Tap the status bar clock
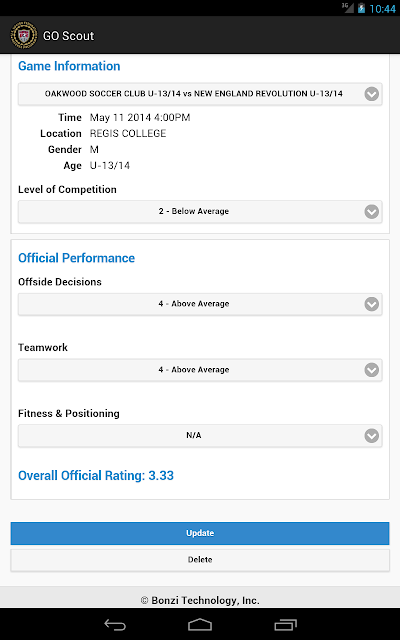 click(x=382, y=9)
